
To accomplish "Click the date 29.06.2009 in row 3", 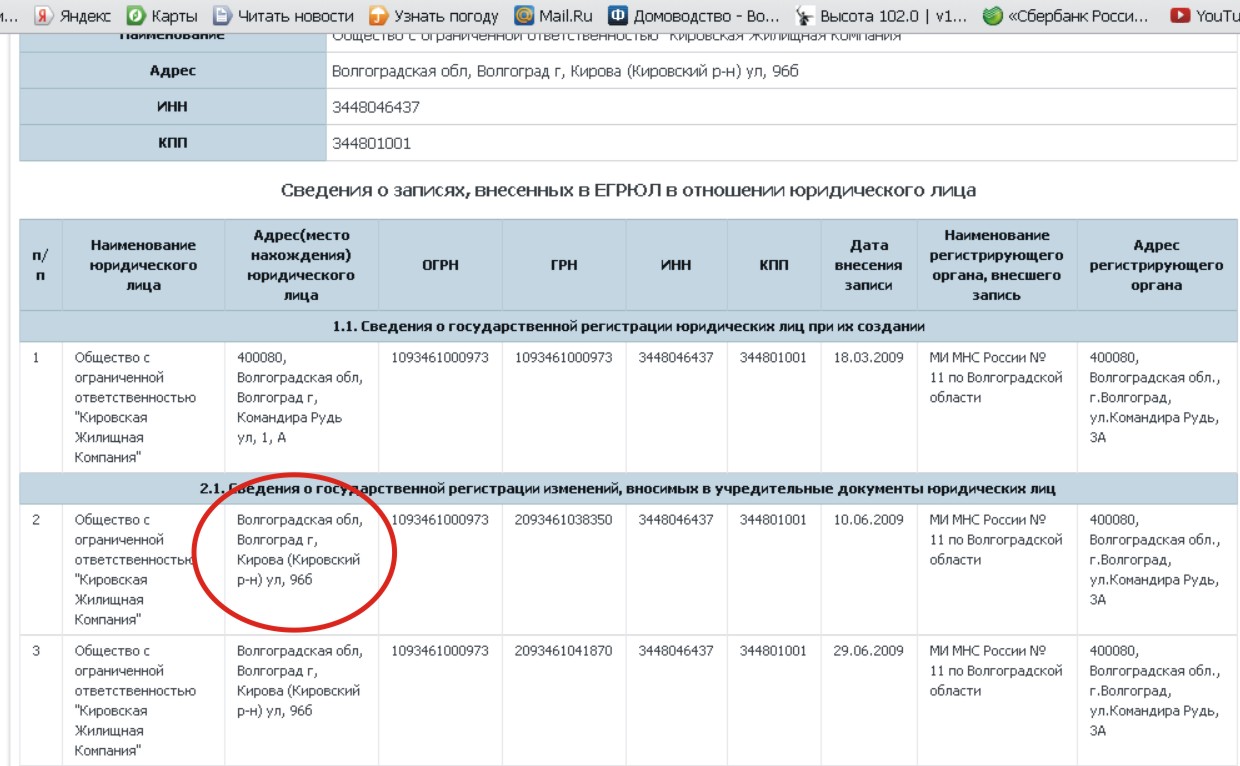I will point(868,651).
